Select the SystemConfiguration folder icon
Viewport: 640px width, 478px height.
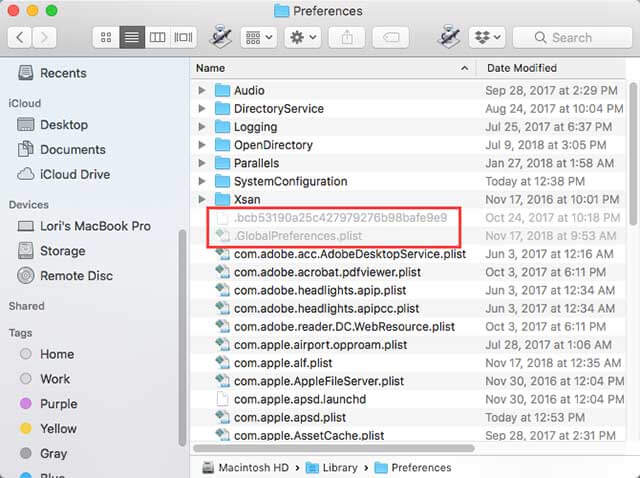point(222,181)
